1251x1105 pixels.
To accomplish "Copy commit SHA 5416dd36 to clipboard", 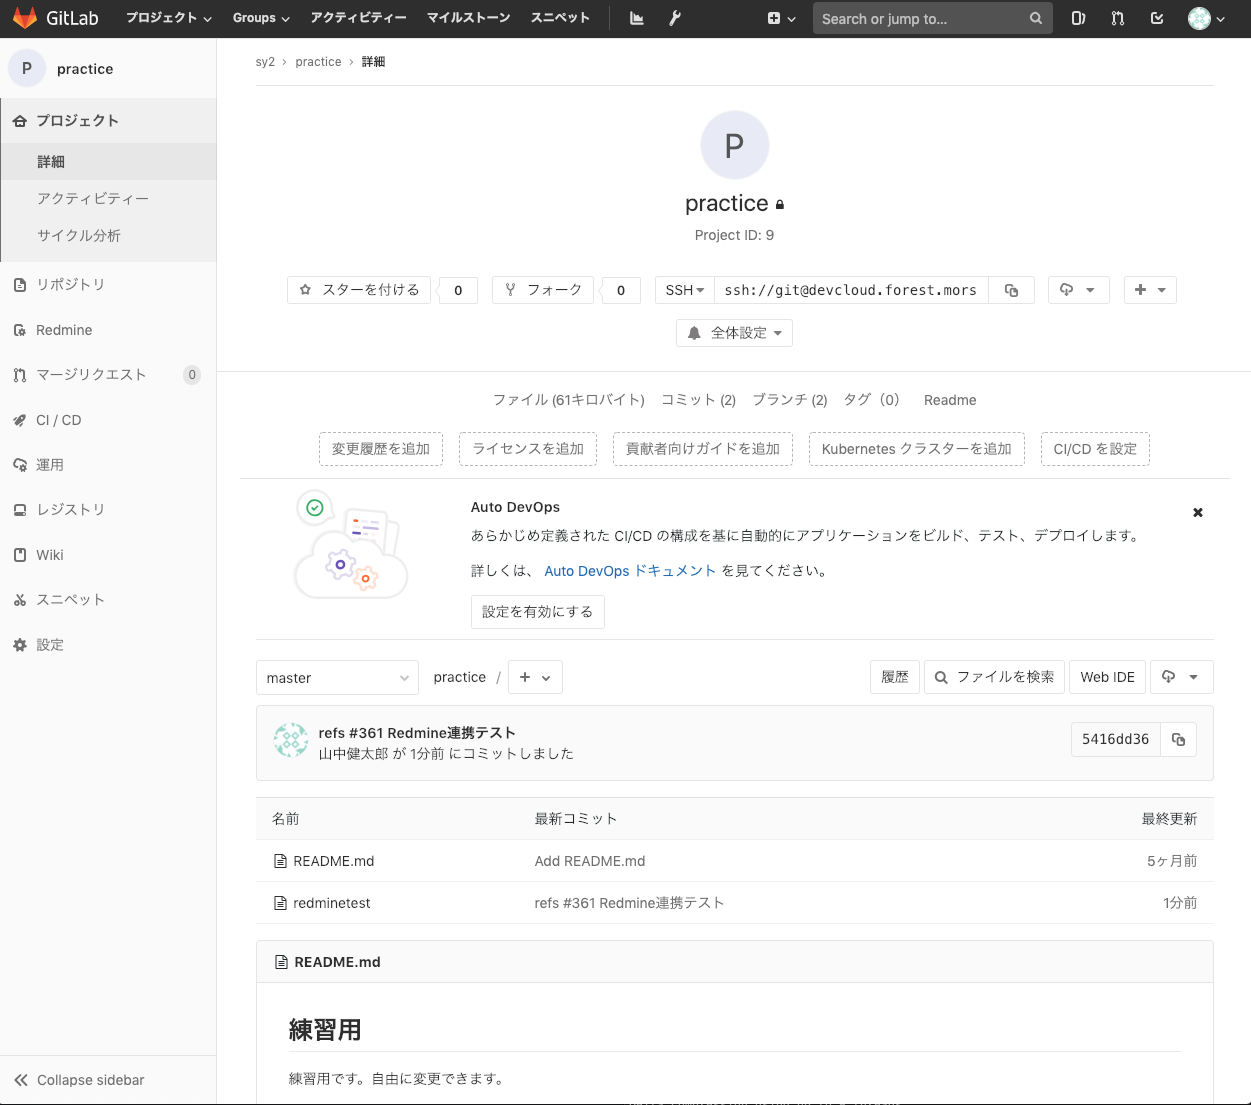I will click(x=1178, y=739).
